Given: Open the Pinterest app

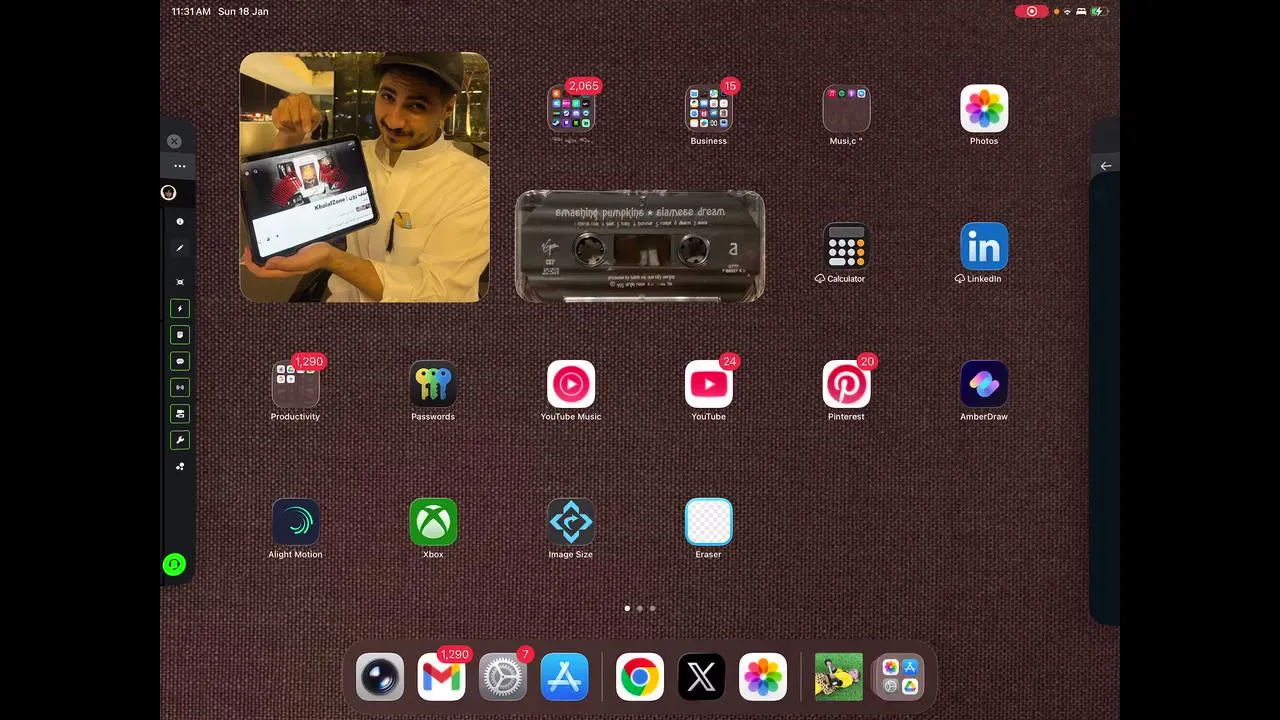Looking at the screenshot, I should point(846,385).
